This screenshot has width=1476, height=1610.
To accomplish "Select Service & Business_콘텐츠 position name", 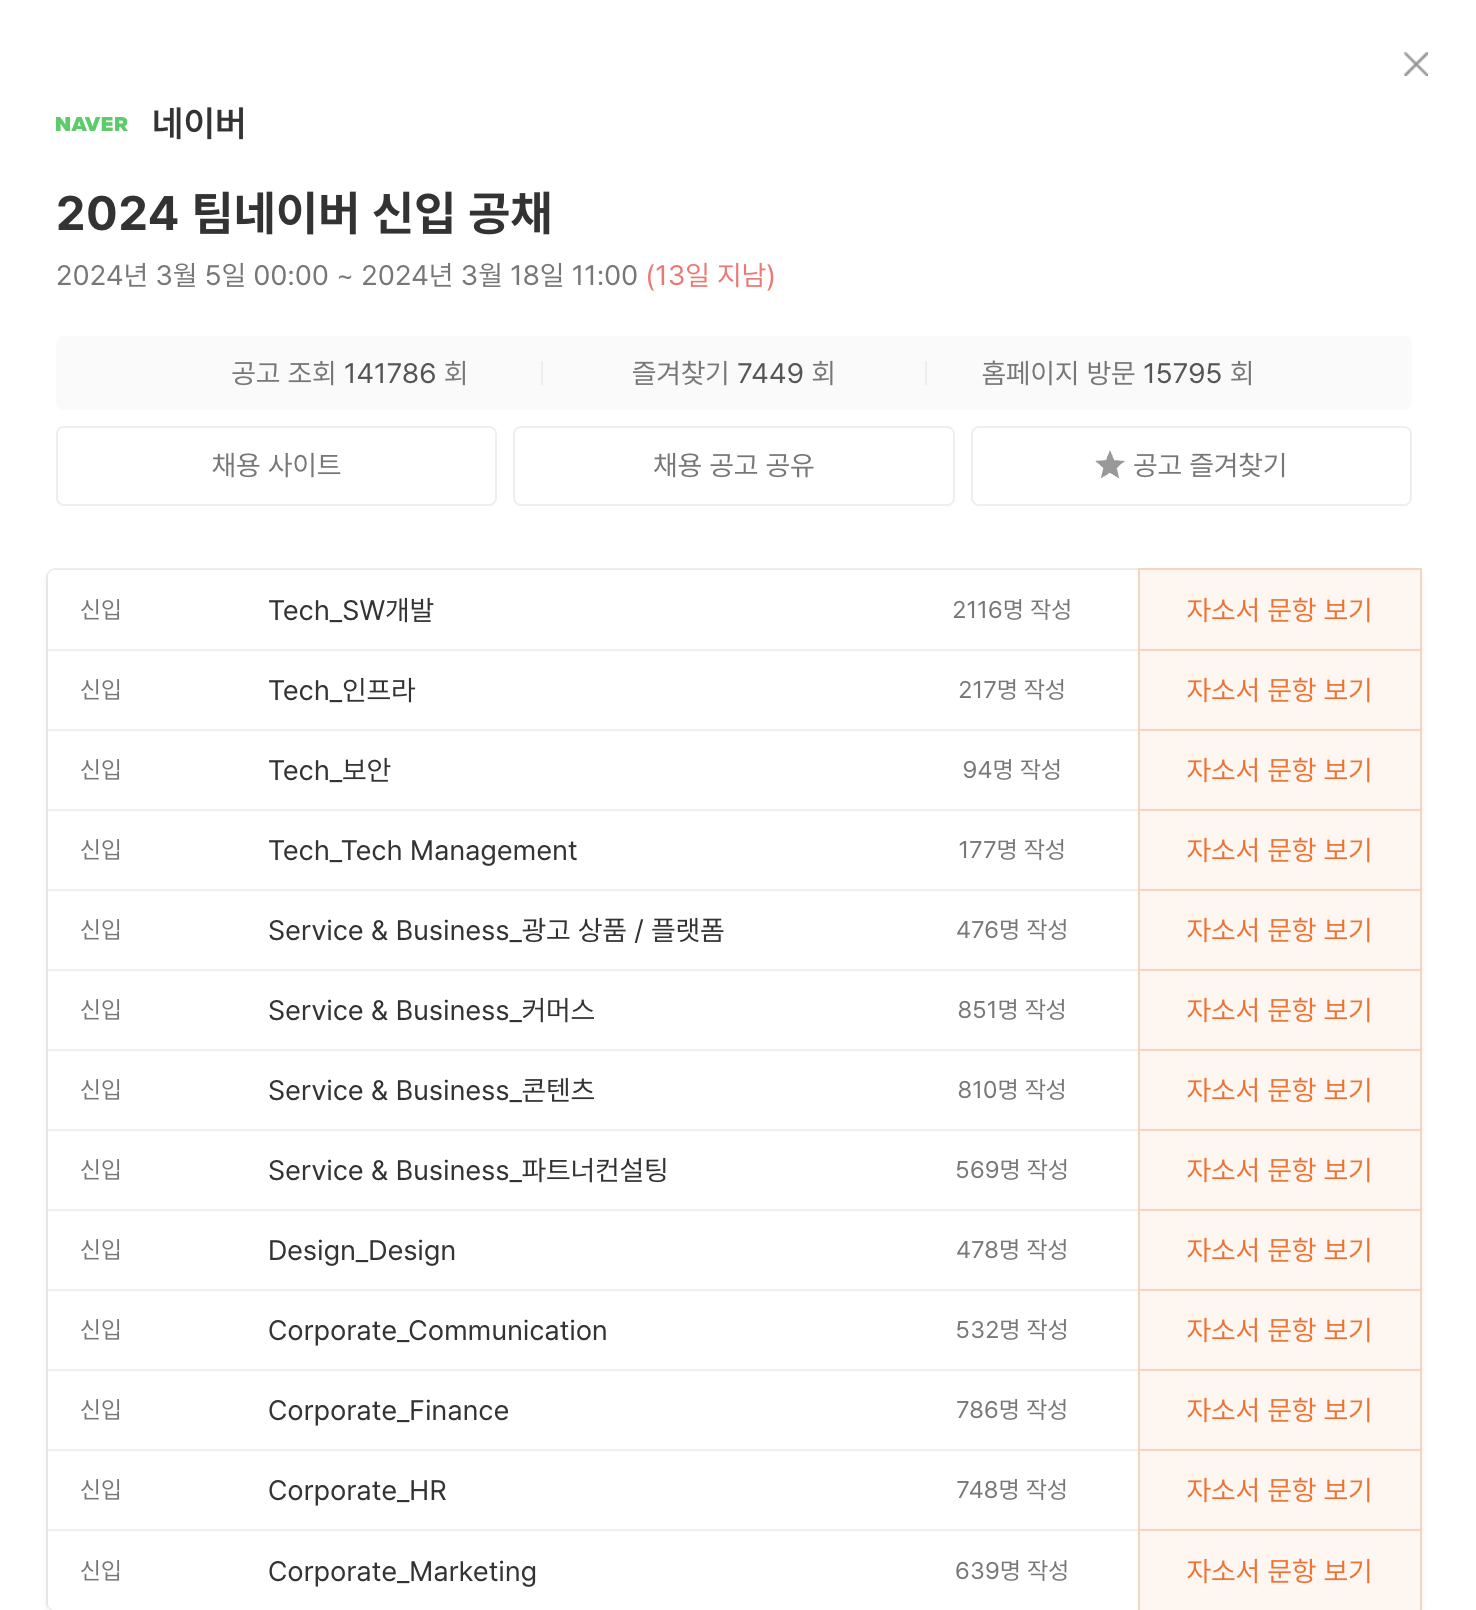I will click(x=432, y=1090).
